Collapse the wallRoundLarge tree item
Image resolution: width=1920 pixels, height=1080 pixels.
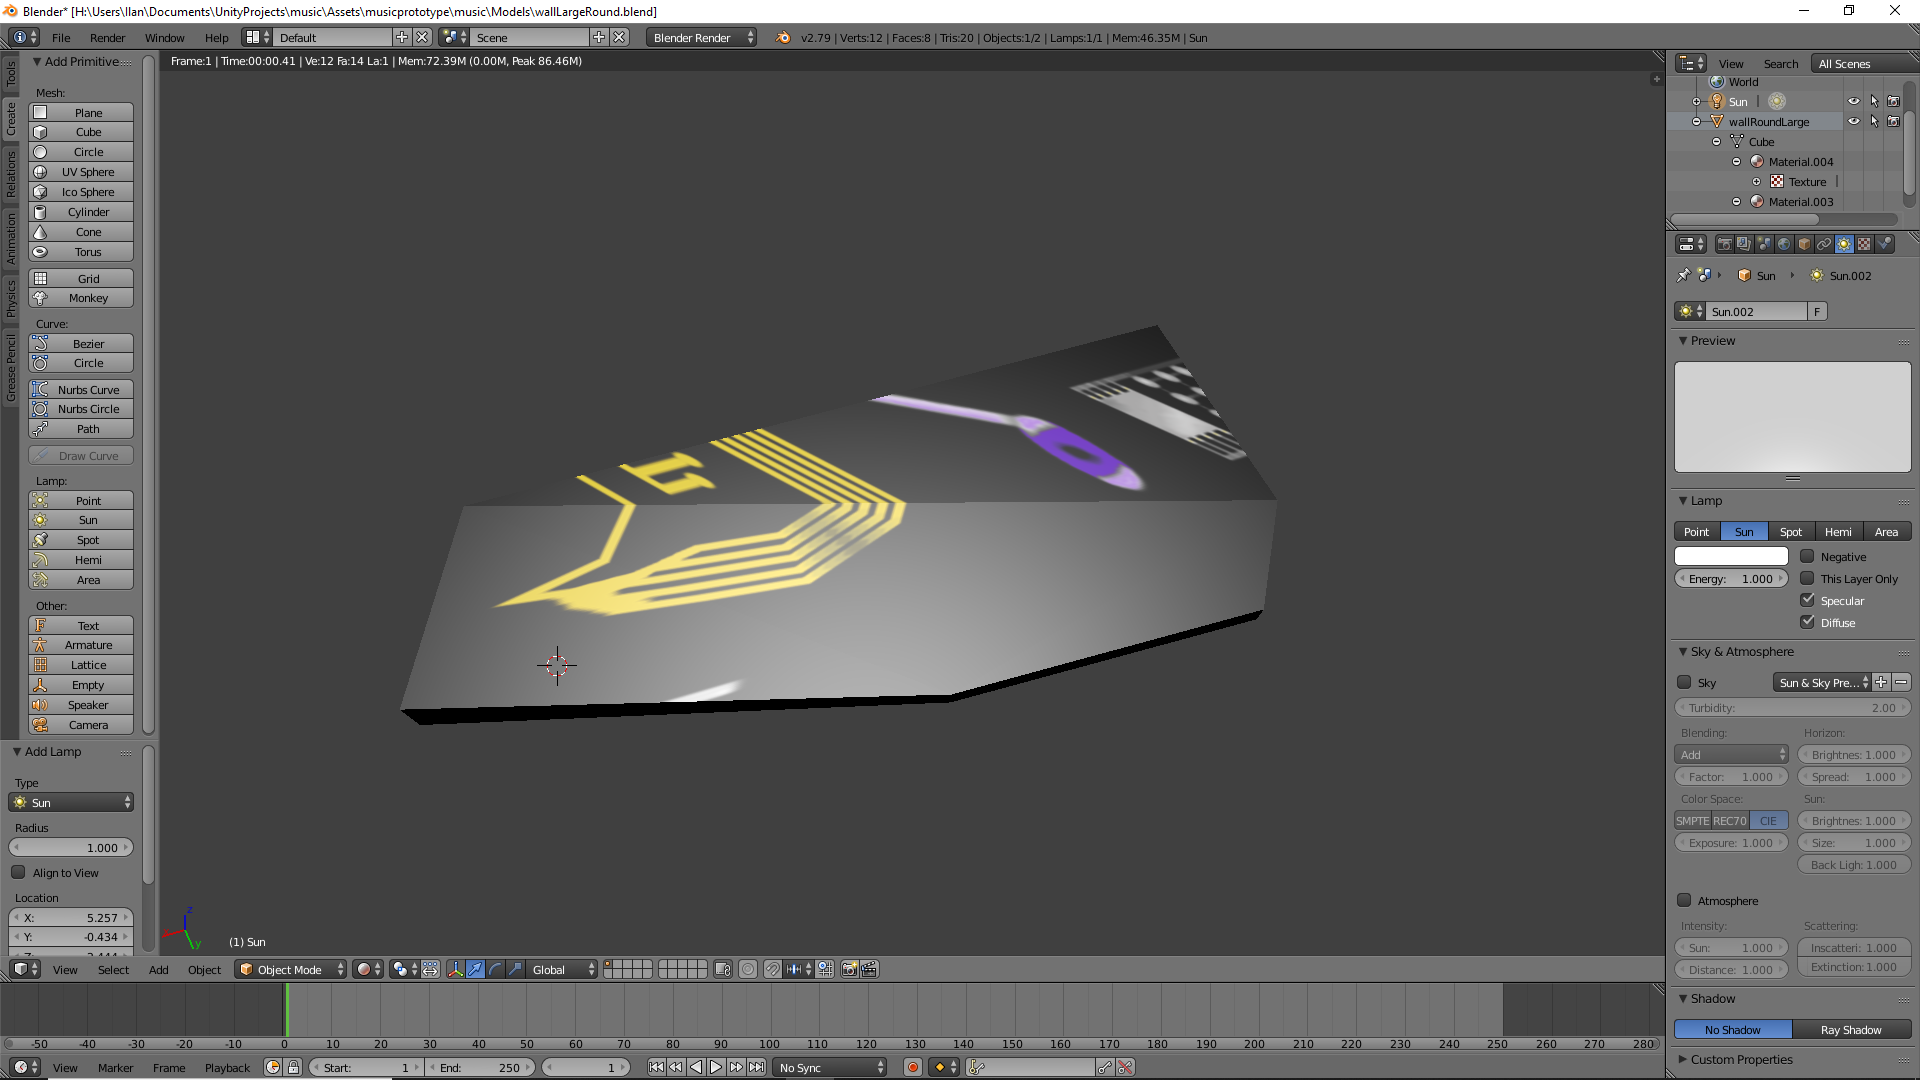(1696, 122)
